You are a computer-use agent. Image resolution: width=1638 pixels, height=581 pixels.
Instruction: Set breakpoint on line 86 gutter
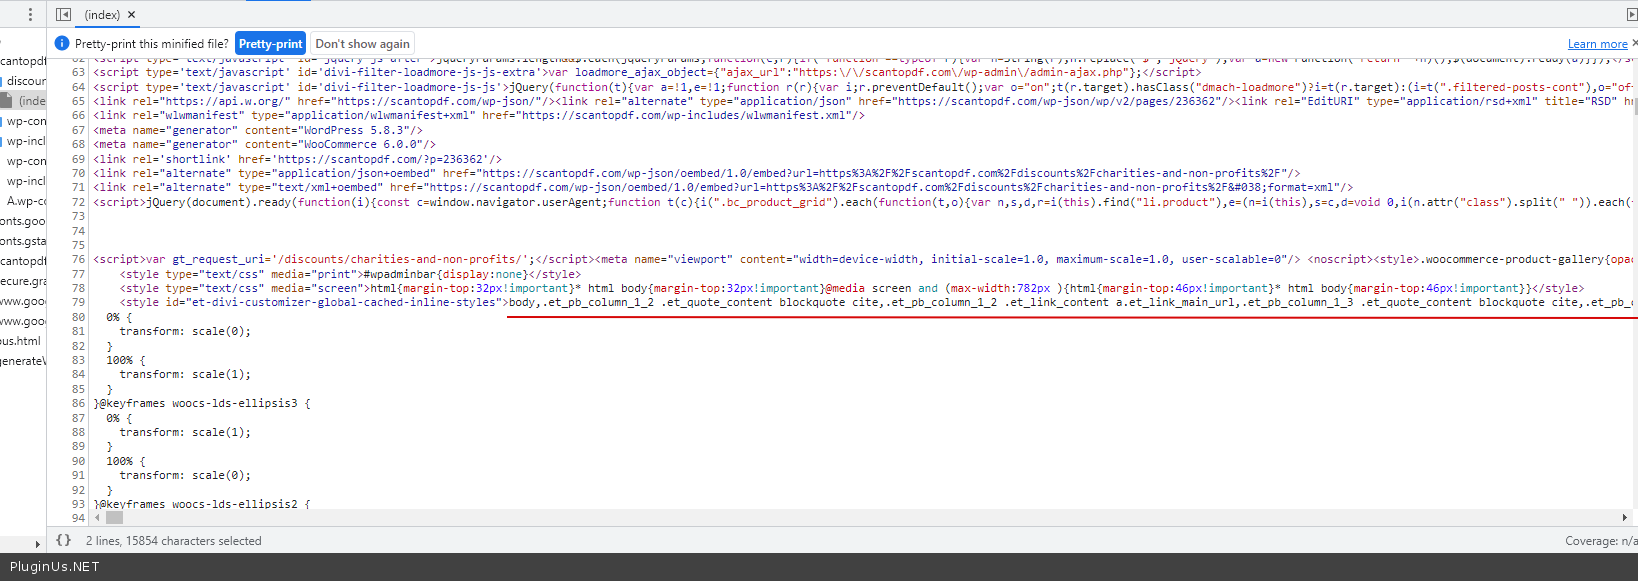pos(78,404)
